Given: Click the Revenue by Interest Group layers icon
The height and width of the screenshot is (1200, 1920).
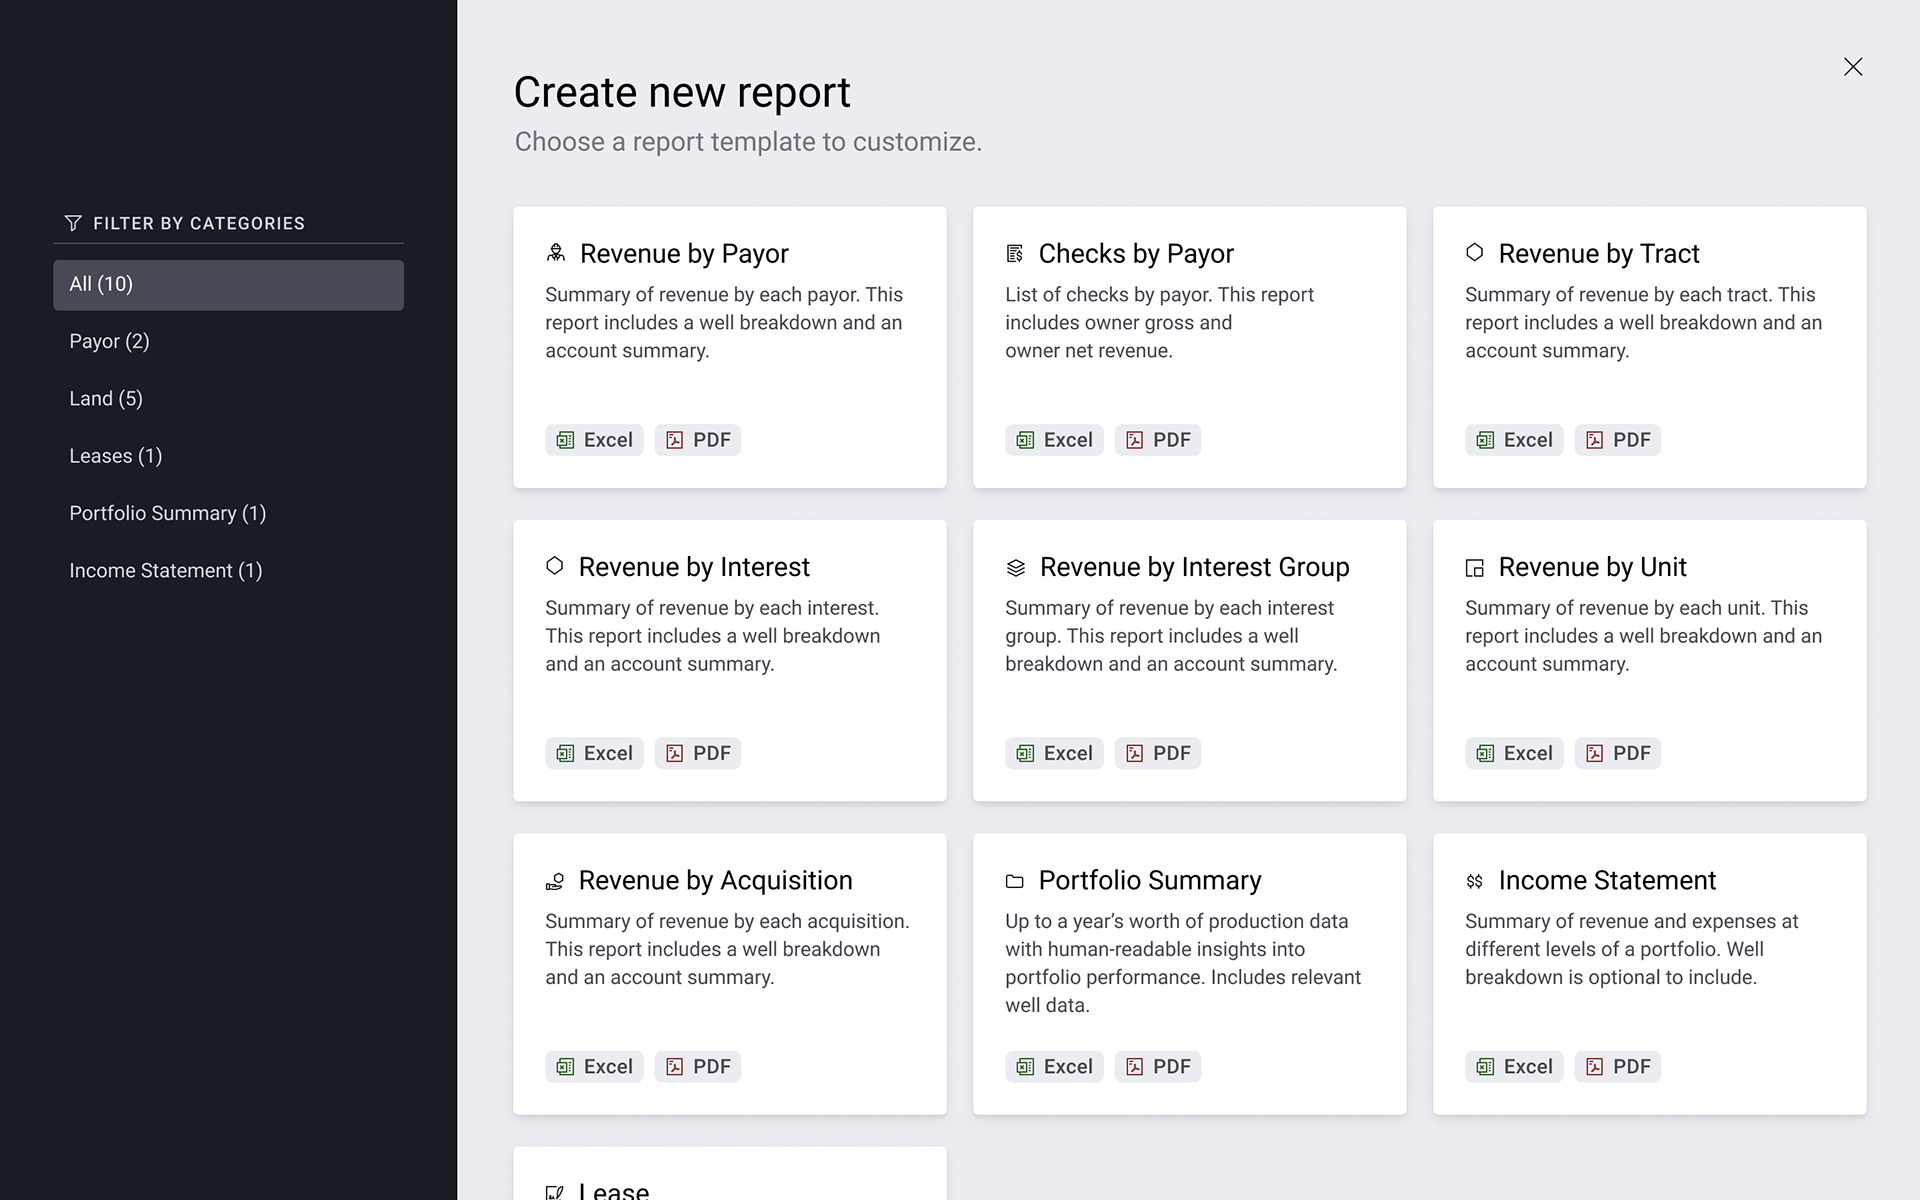Looking at the screenshot, I should pyautogui.click(x=1016, y=567).
